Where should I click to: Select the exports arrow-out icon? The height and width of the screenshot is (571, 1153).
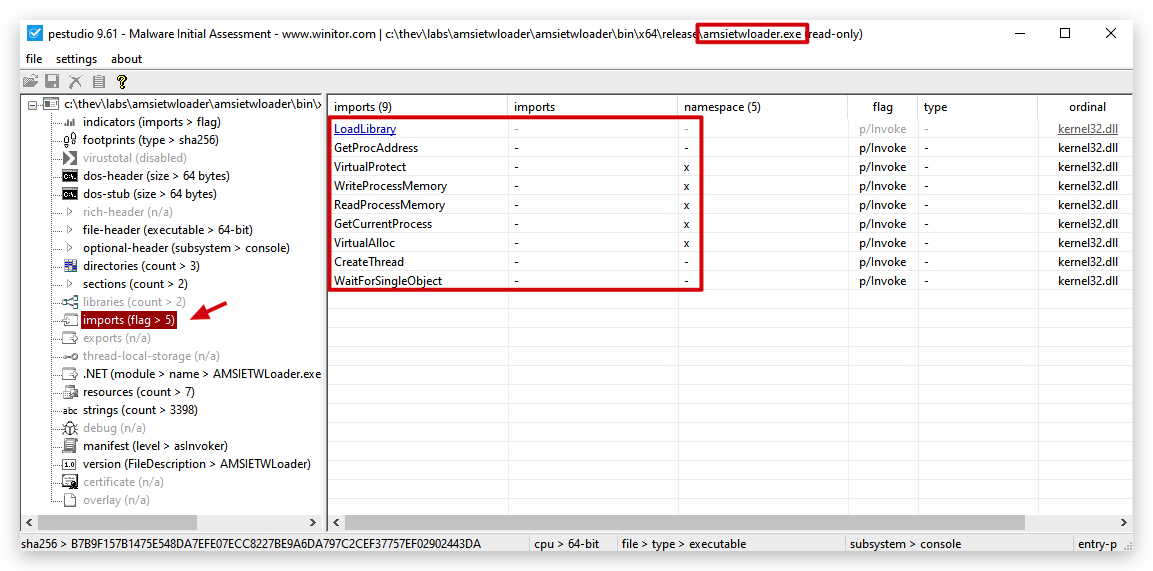click(70, 338)
